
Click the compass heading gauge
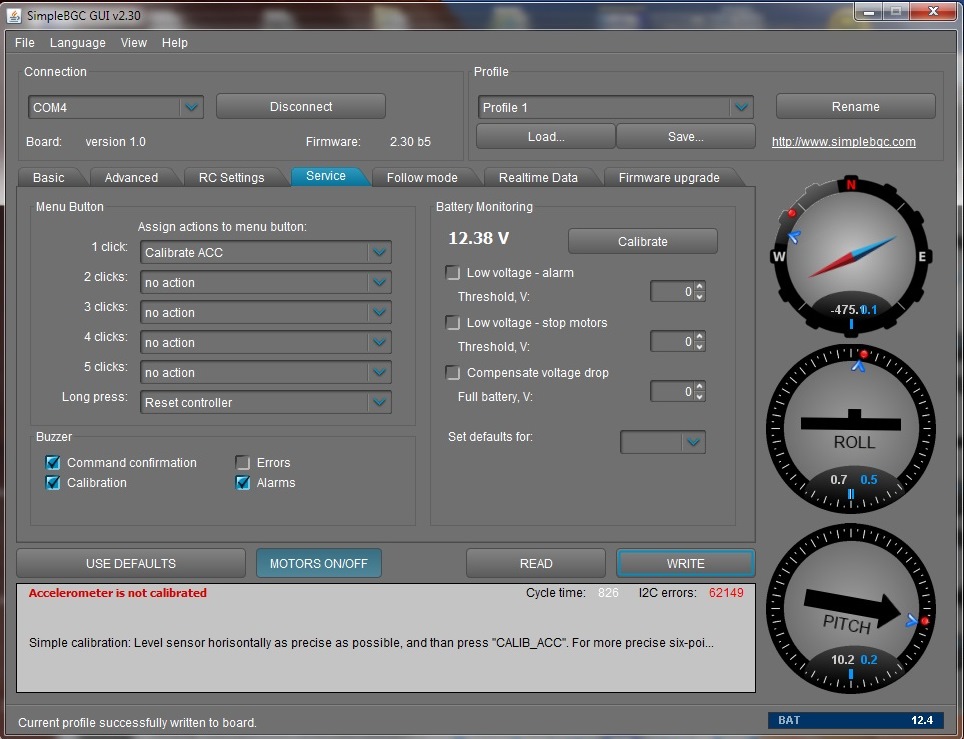pos(851,256)
